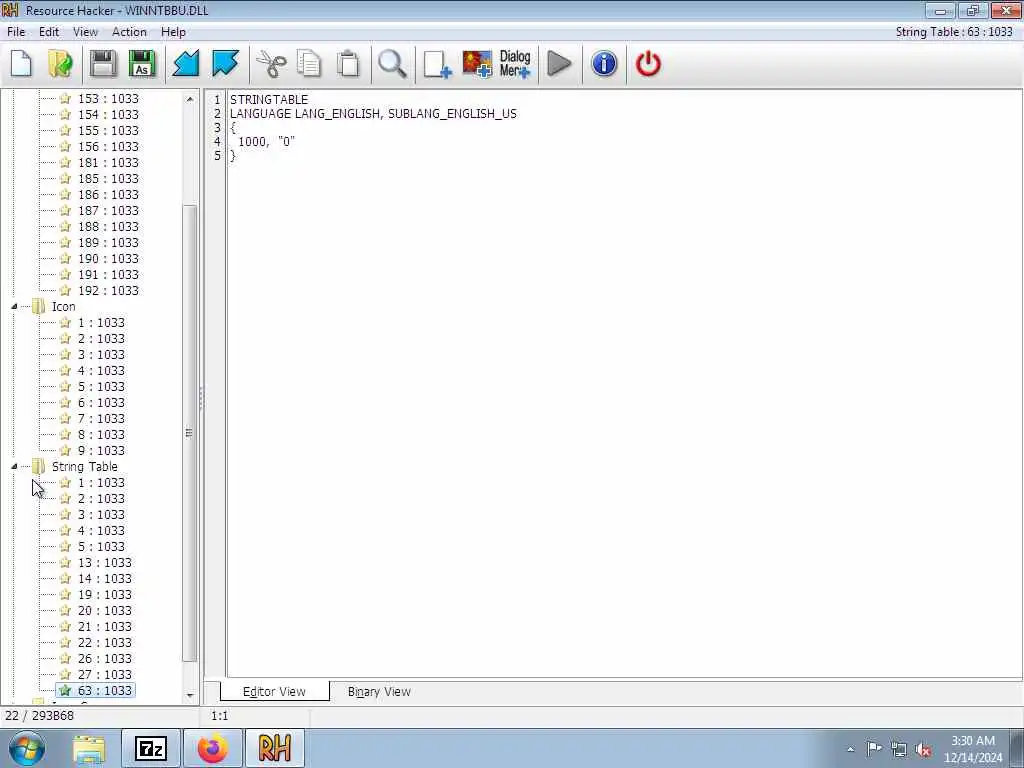Open the Action menu
1024x768 pixels.
point(129,32)
